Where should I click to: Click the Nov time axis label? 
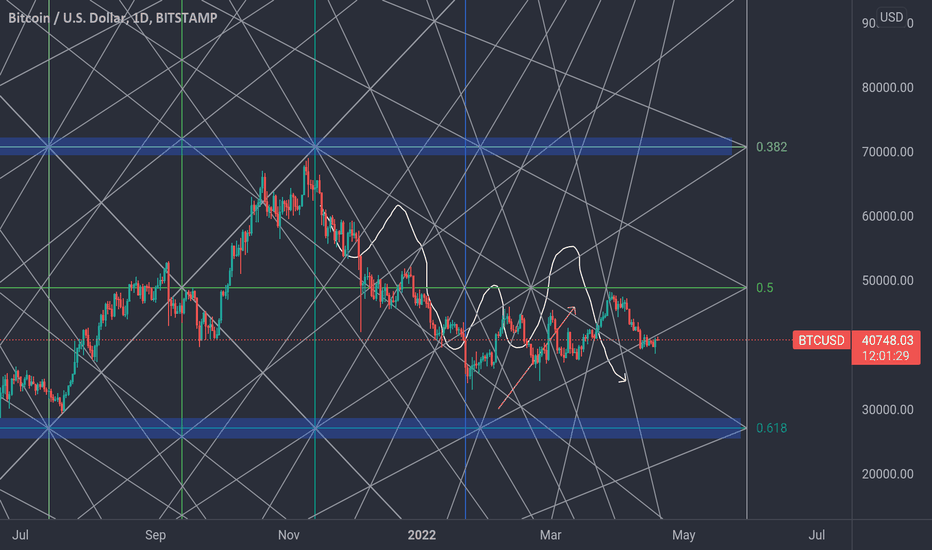tap(289, 535)
